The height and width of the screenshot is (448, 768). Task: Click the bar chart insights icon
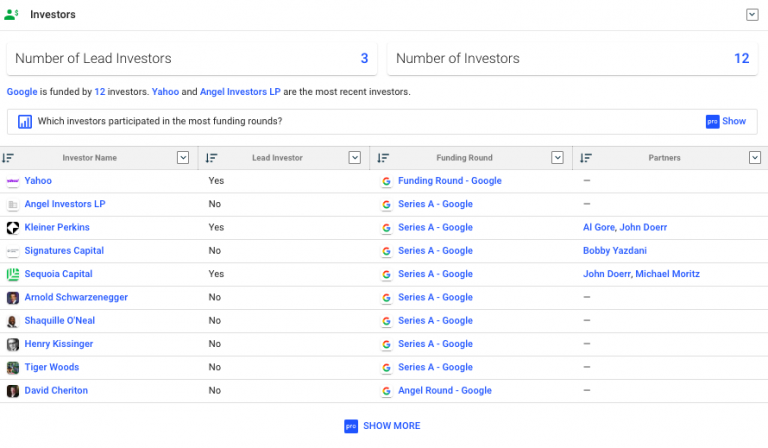(24, 121)
